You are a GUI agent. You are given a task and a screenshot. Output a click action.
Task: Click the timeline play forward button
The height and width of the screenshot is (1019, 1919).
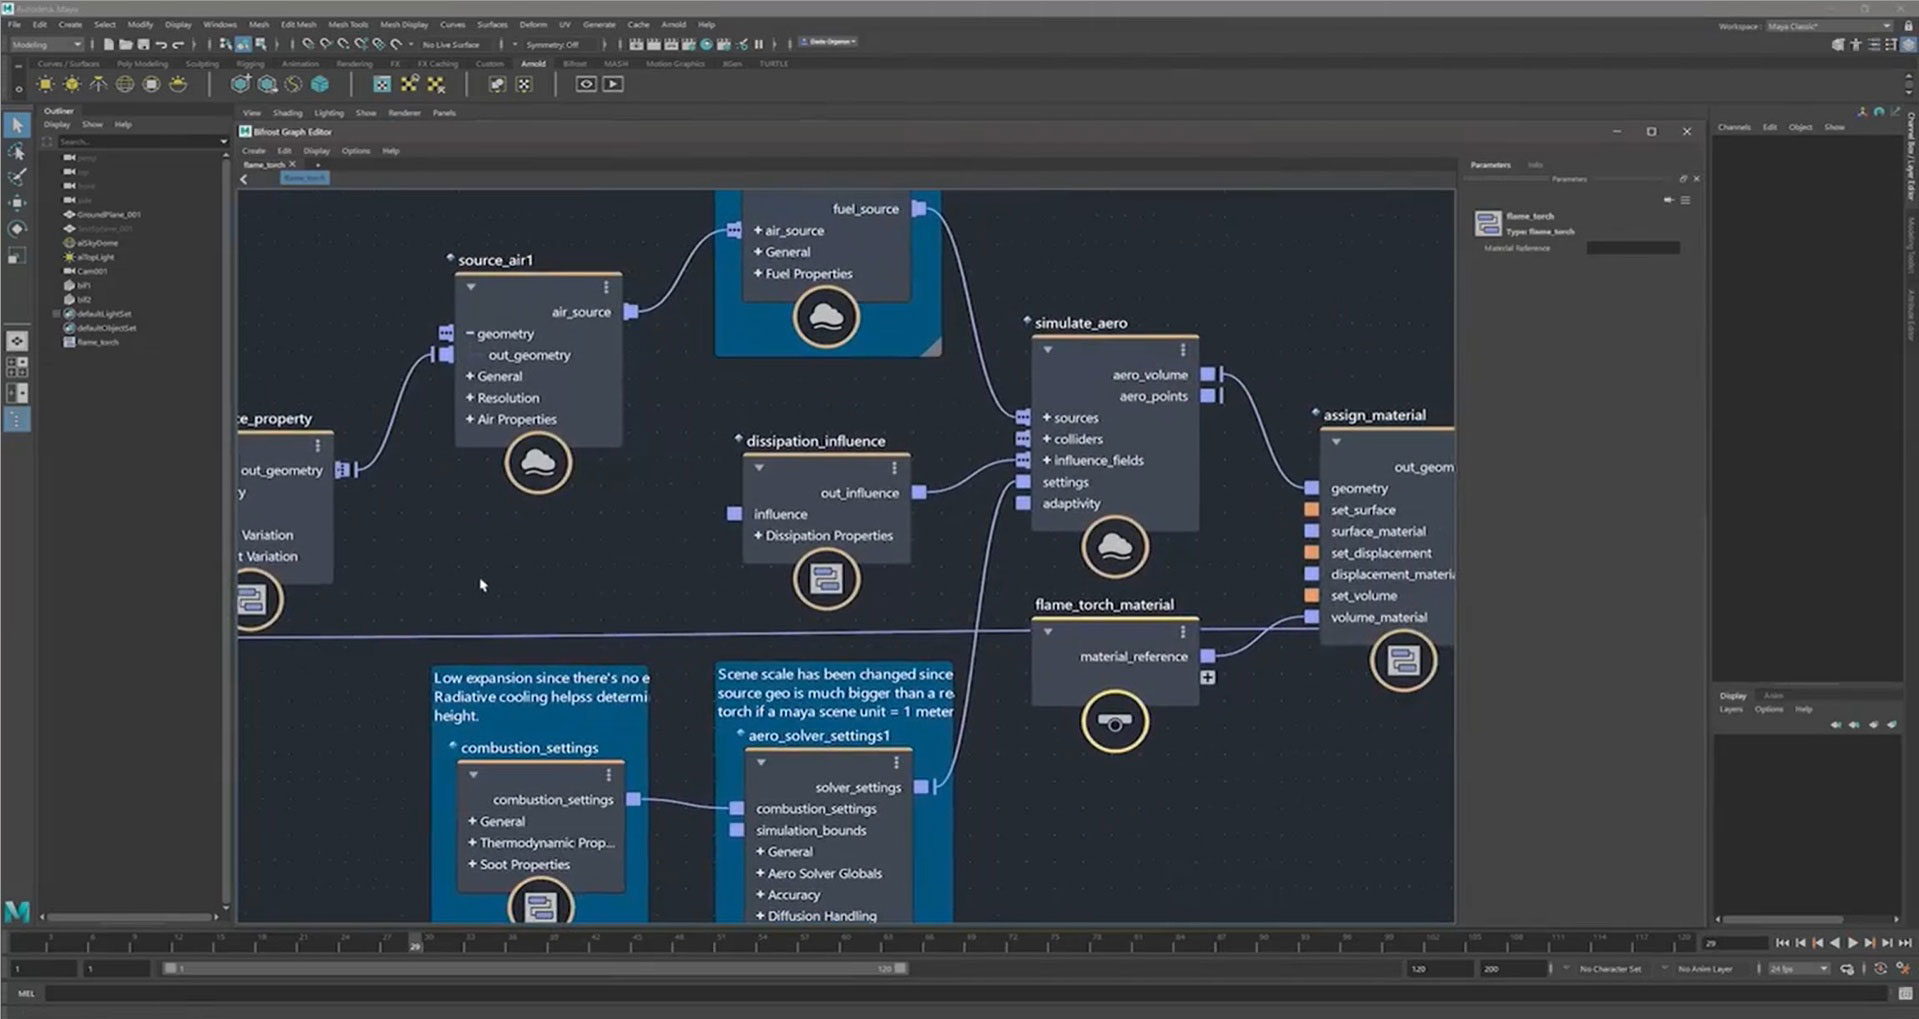(1853, 943)
